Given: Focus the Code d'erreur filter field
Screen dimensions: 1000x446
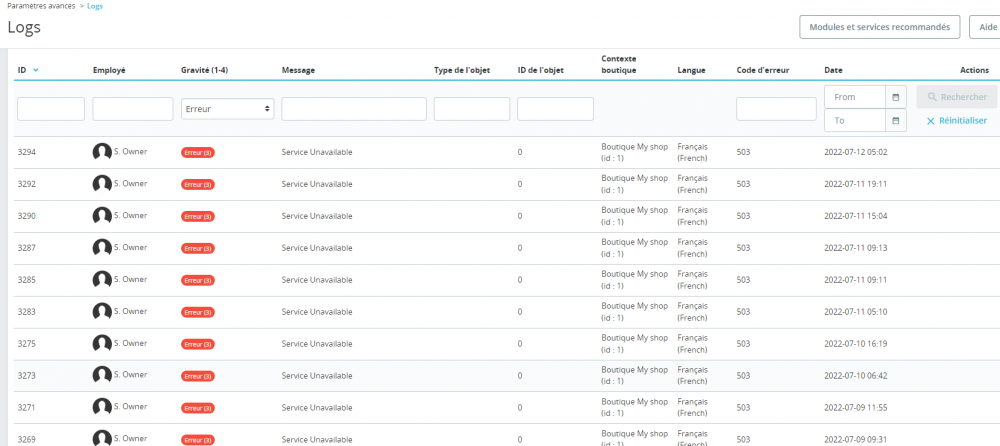Looking at the screenshot, I should 776,109.
